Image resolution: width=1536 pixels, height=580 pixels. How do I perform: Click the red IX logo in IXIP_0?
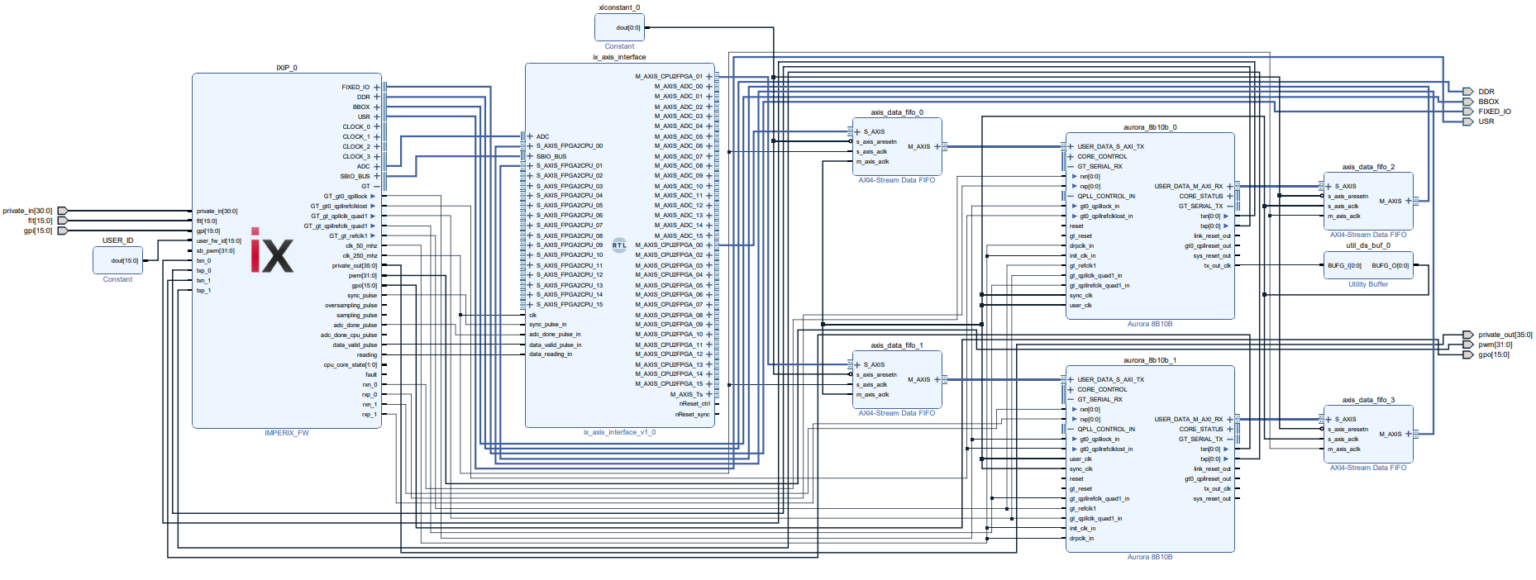click(x=271, y=255)
